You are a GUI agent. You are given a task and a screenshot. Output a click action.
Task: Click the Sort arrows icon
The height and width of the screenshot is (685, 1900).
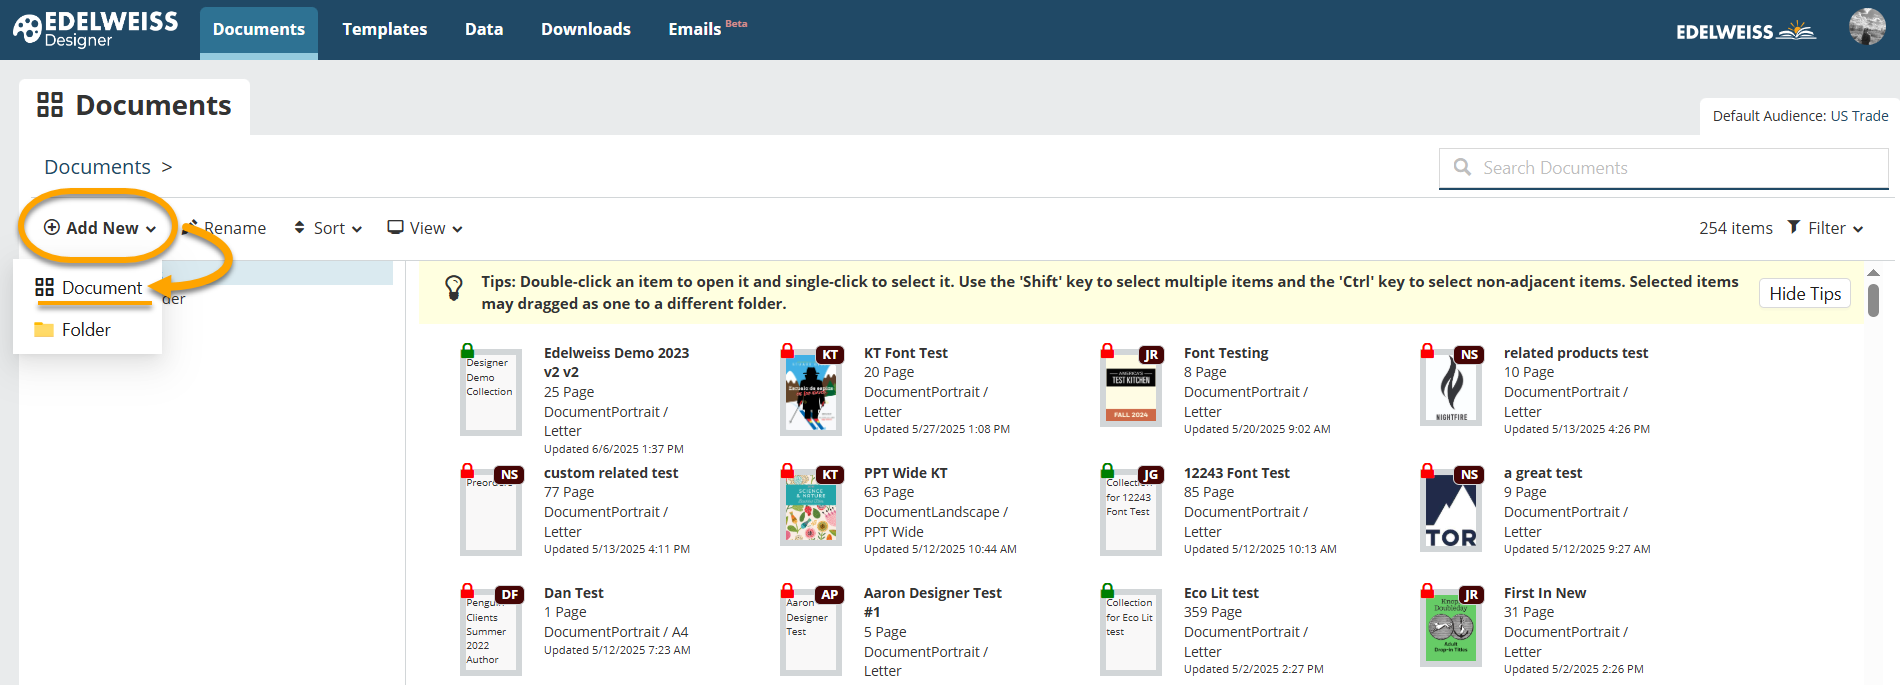[x=299, y=227]
